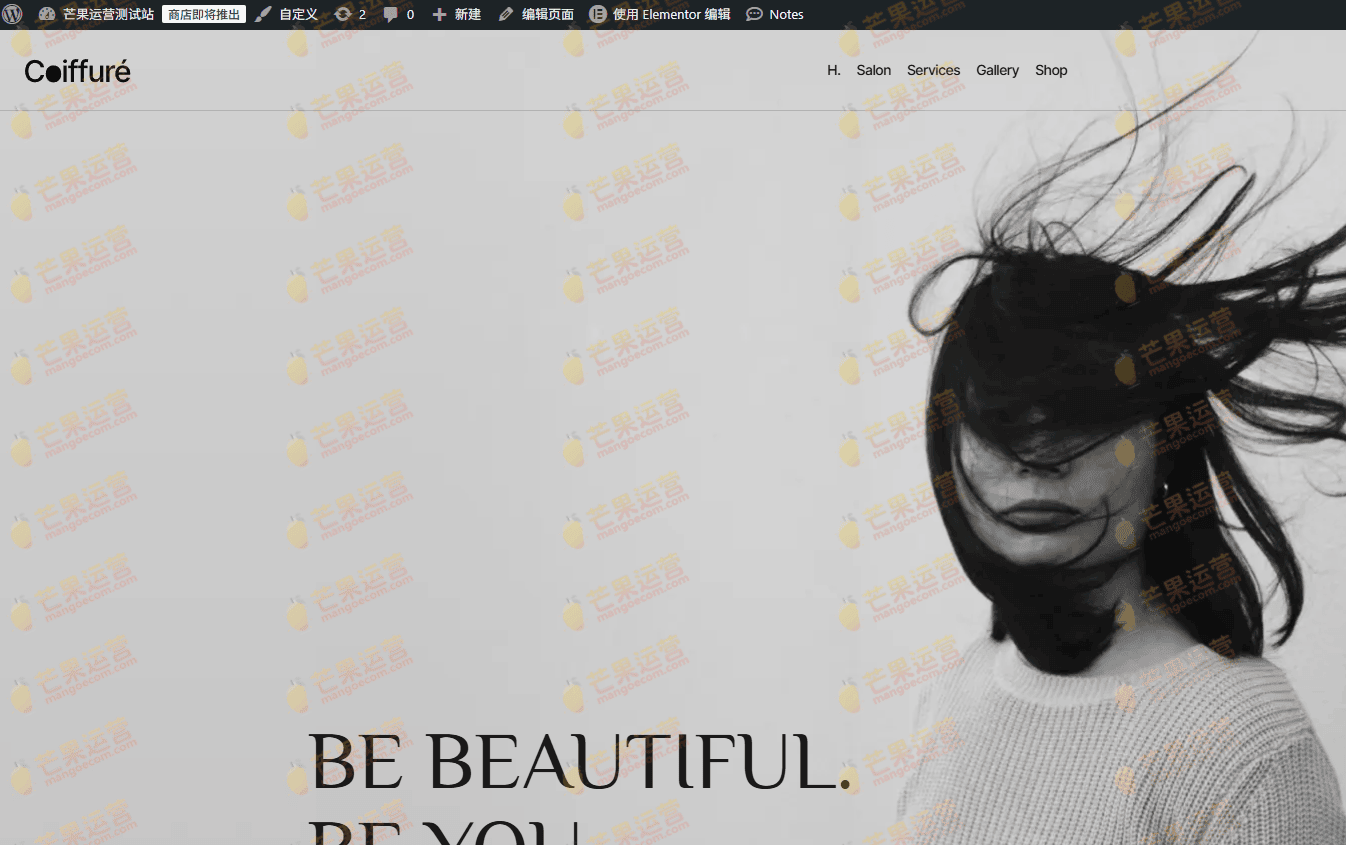The image size is (1346, 845).
Task: Navigate to Services
Action: point(933,70)
